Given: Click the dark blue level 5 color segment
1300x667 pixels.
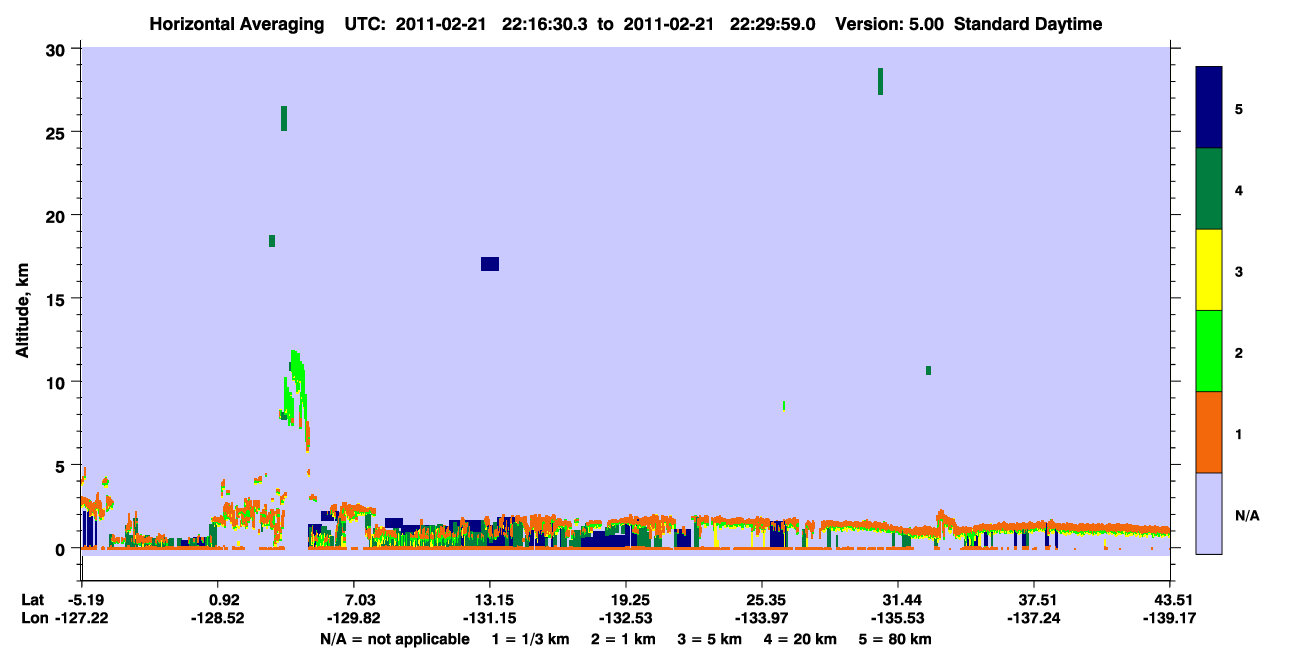Looking at the screenshot, I should point(1209,107).
